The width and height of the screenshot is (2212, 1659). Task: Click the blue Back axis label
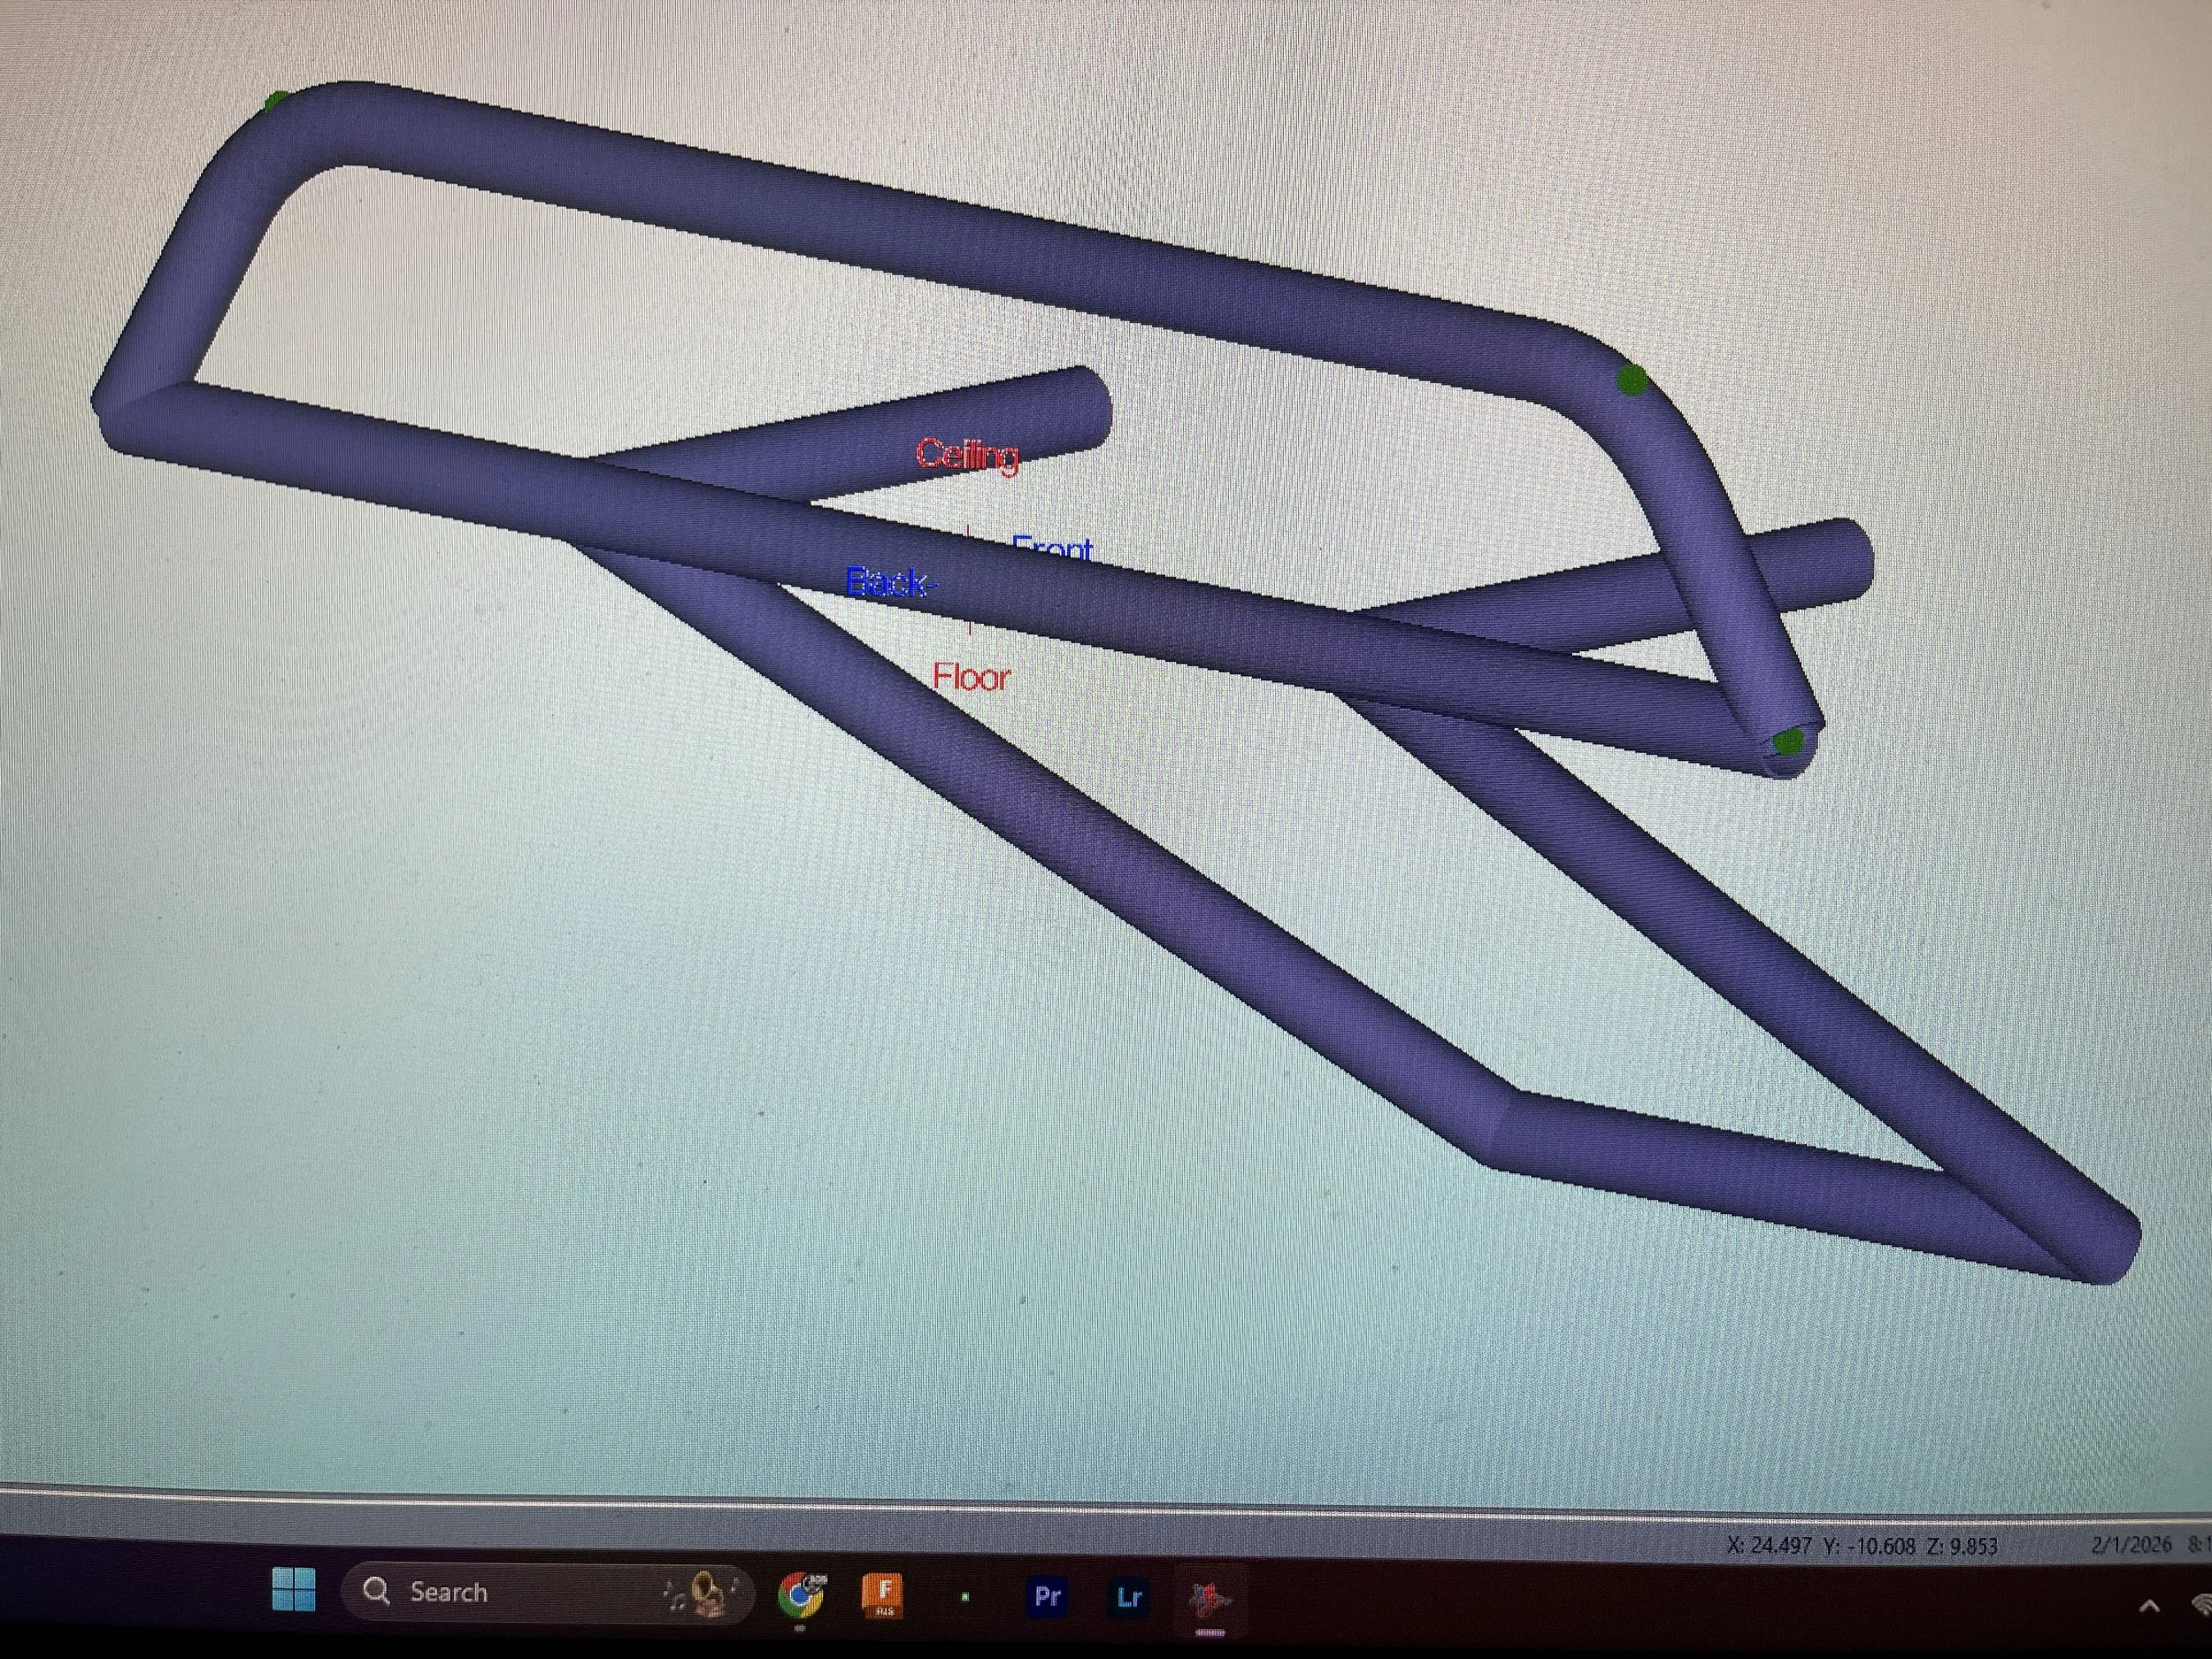(x=889, y=582)
